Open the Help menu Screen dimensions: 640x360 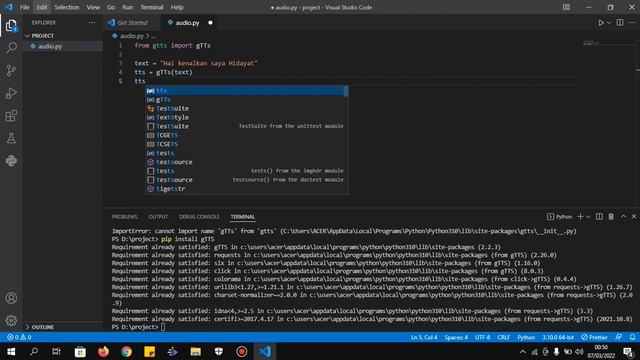[x=177, y=7]
